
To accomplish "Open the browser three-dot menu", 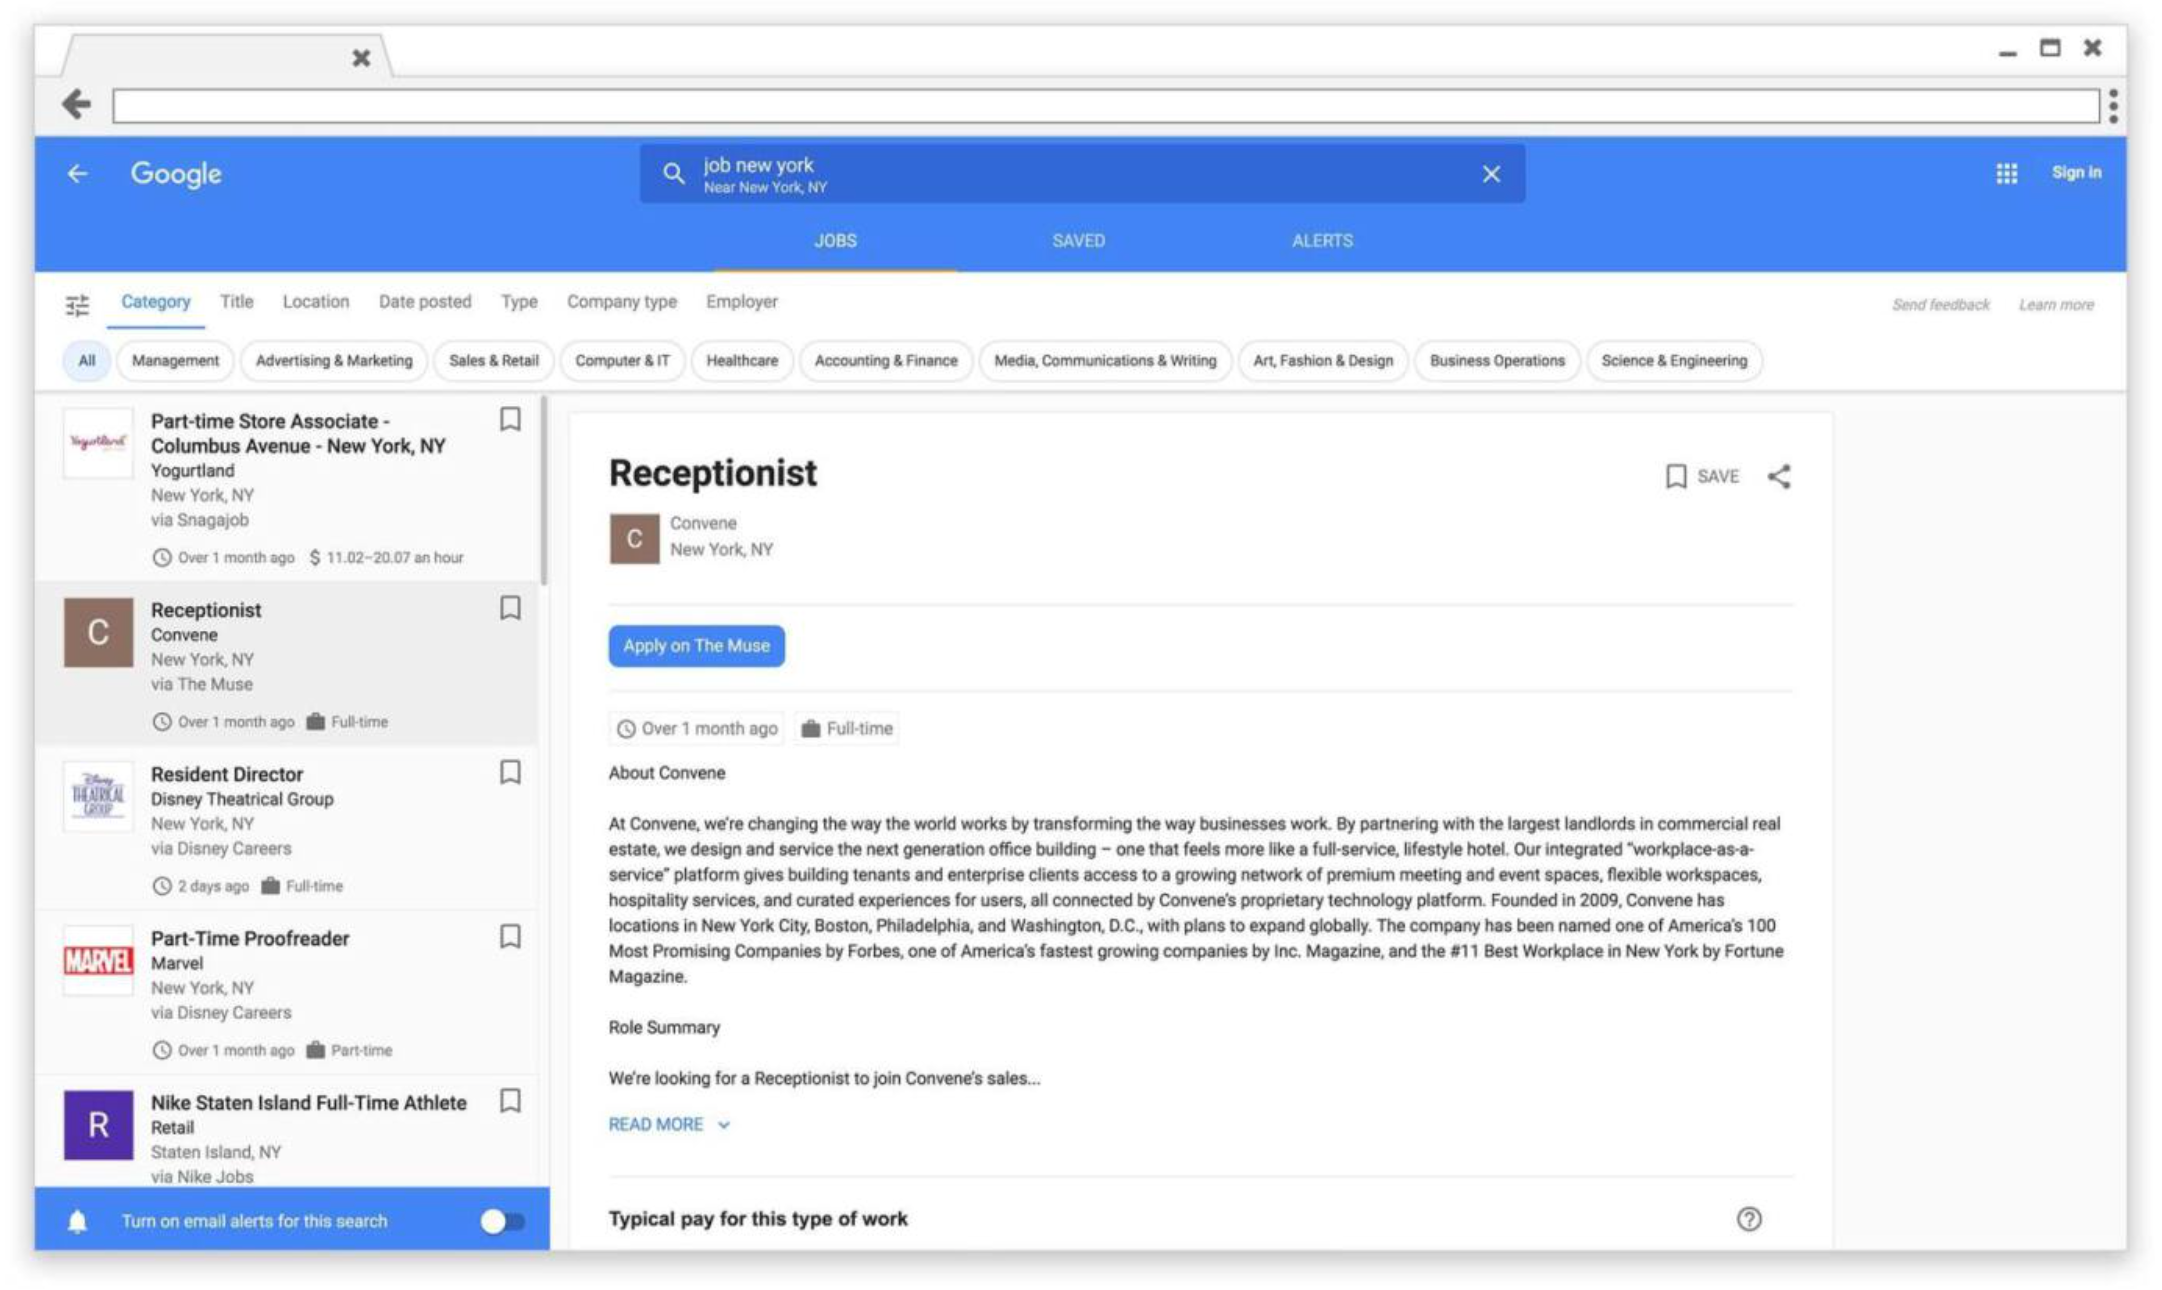I will 2113,105.
